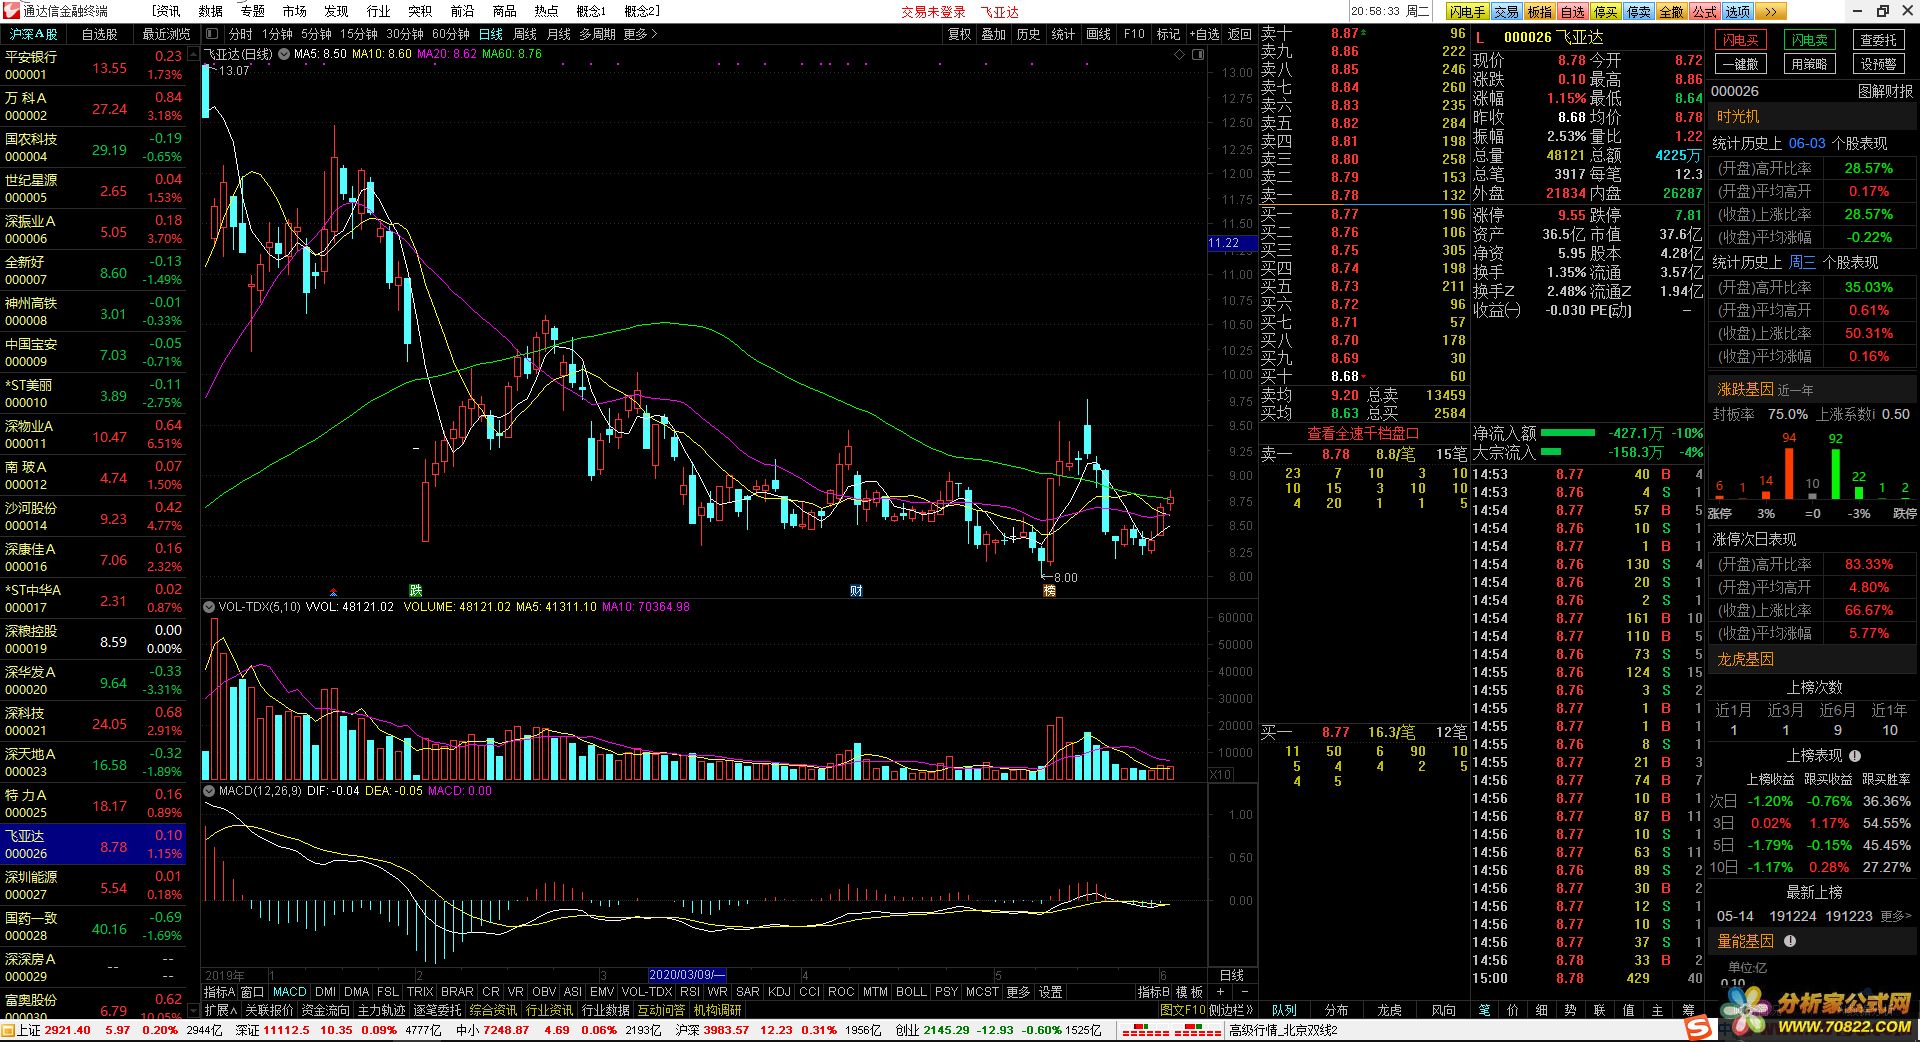Viewport: 1920px width, 1042px height.
Task: Click the 2020/03/09 date label on axis
Action: [686, 974]
